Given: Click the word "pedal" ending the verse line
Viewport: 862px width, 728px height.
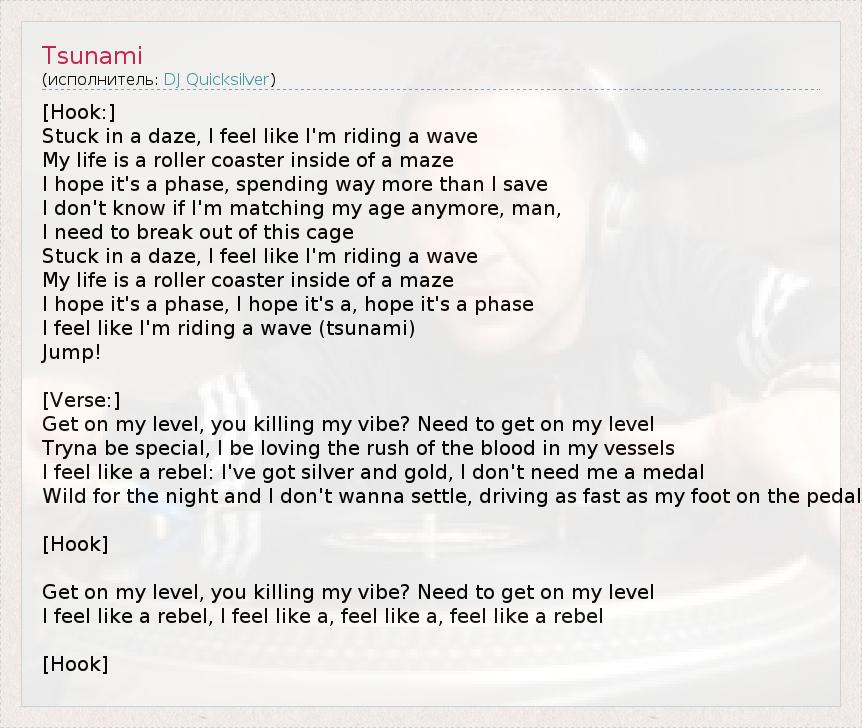Looking at the screenshot, I should tap(837, 496).
